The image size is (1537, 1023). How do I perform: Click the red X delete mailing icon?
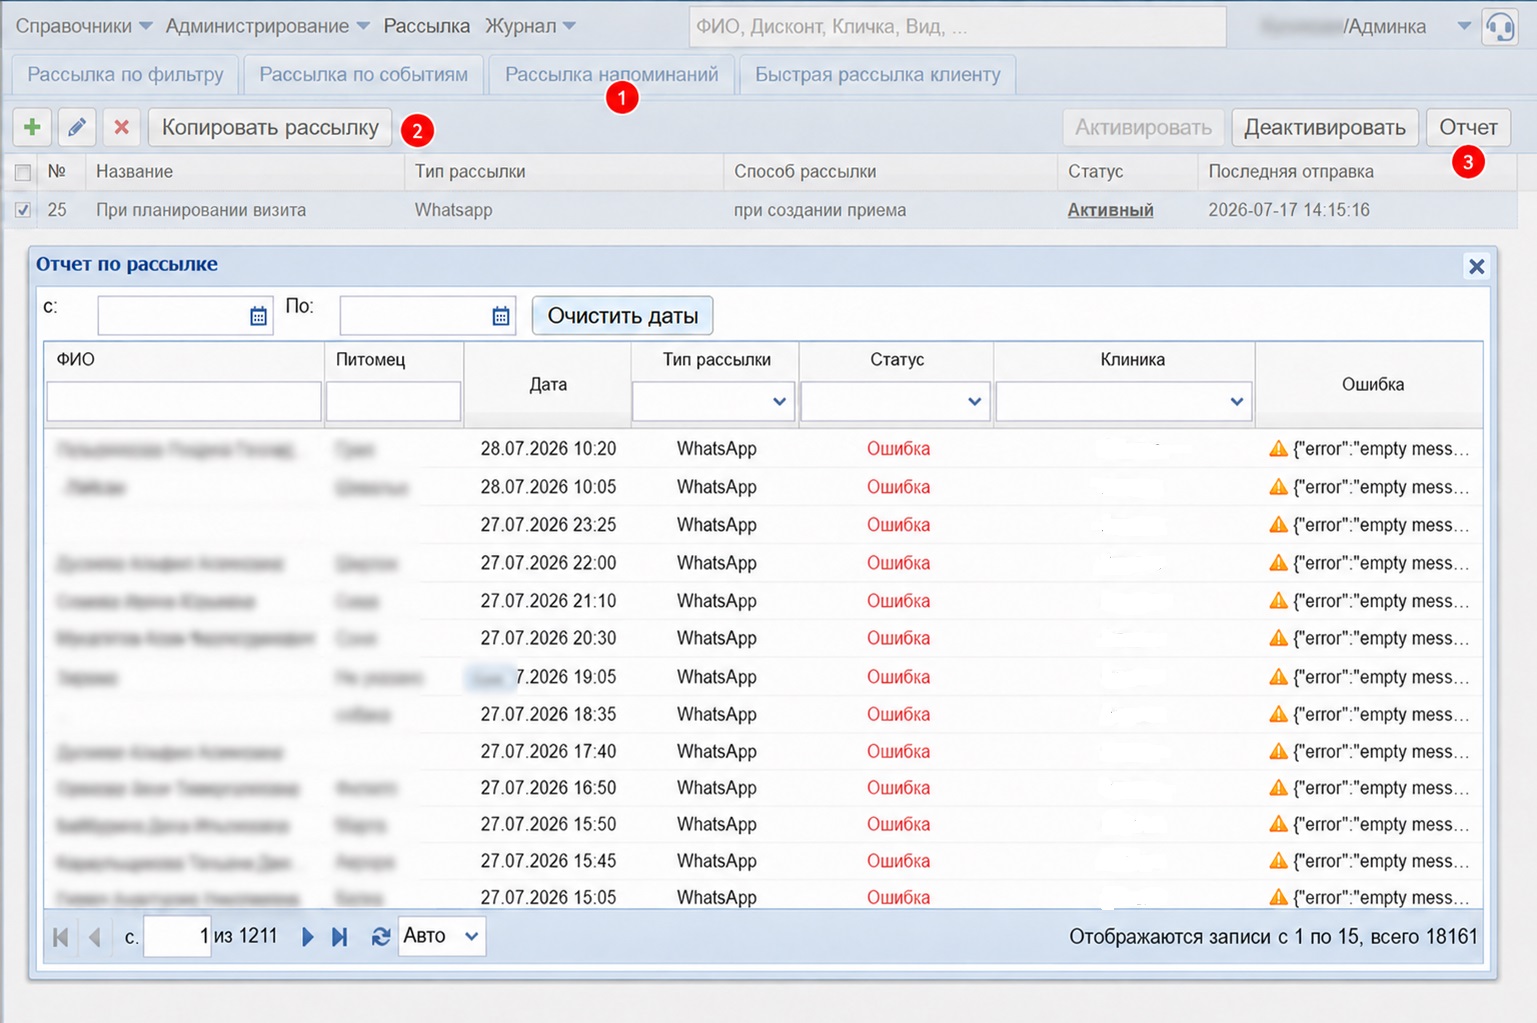(x=121, y=127)
